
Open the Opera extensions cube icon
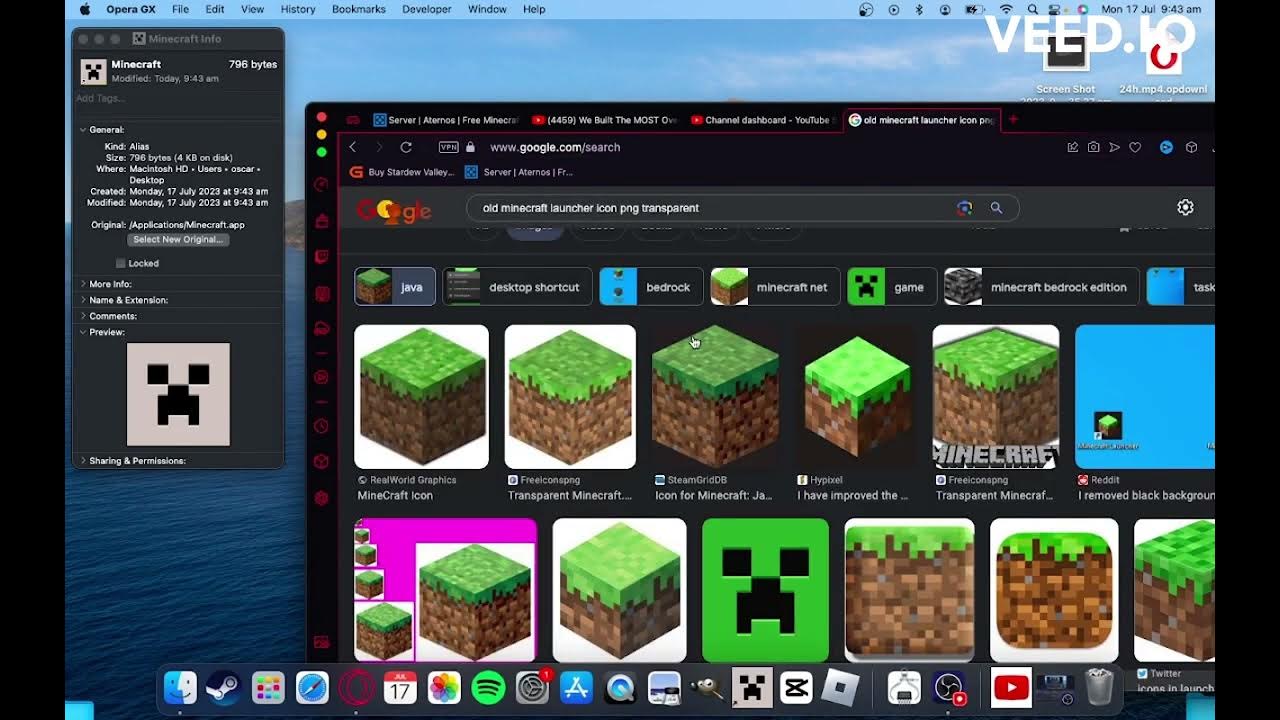[x=1191, y=147]
